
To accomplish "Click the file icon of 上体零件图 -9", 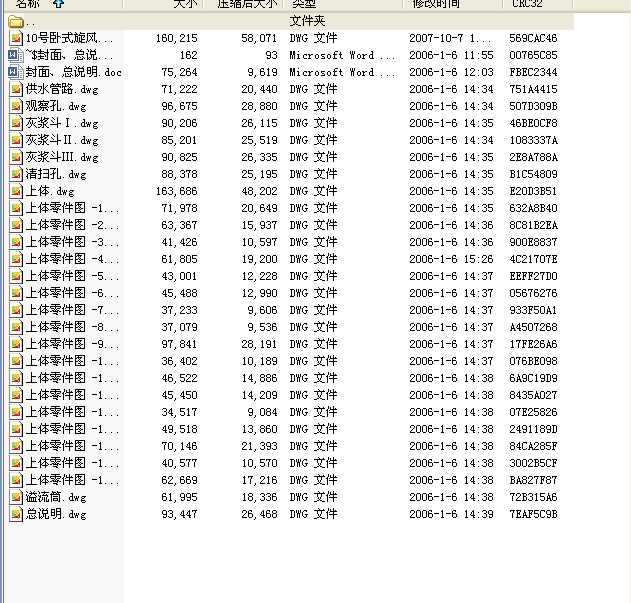I will [16, 344].
